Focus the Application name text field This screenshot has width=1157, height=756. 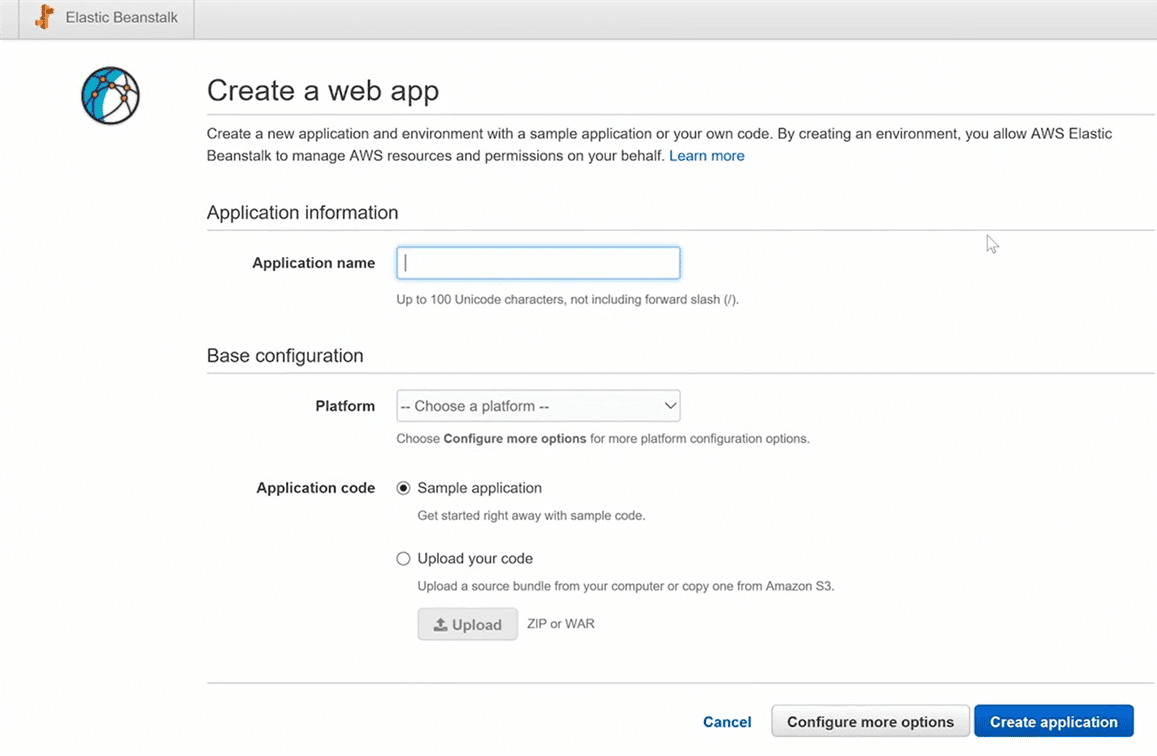[x=538, y=263]
